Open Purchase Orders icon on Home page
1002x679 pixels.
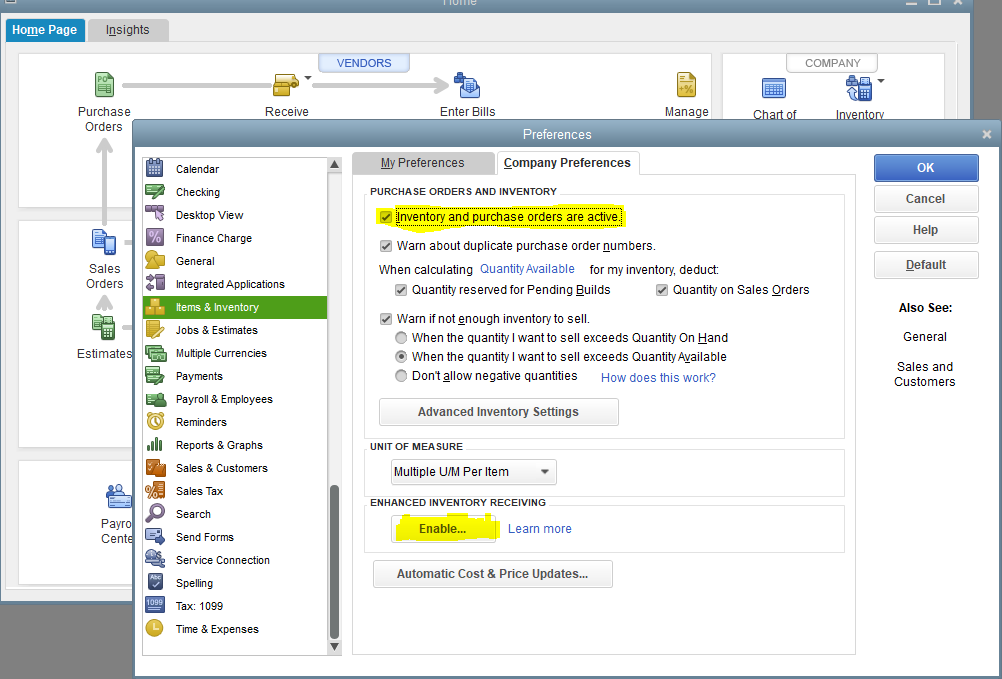pos(104,85)
